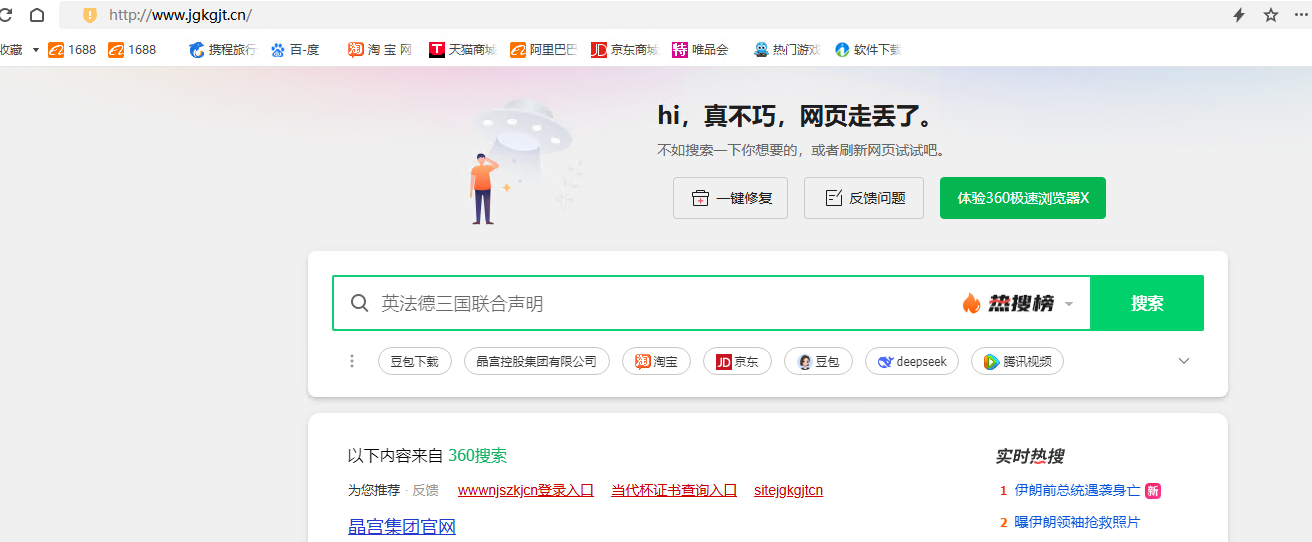Bookmark page with the star icon
This screenshot has height=542, width=1312.
[x=1271, y=15]
